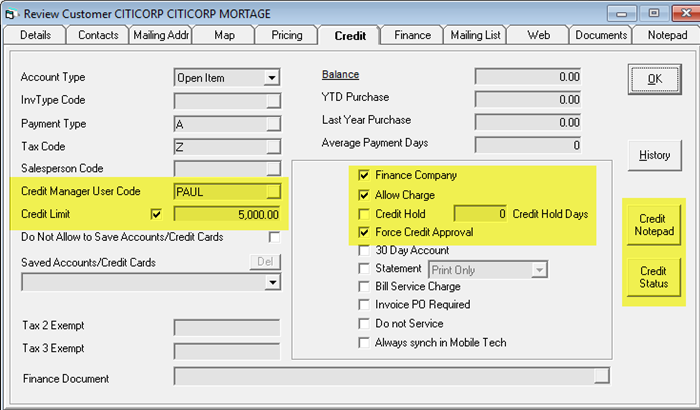Expand the Statement Print Only dropdown
Image resolution: width=700 pixels, height=410 pixels.
pos(539,270)
